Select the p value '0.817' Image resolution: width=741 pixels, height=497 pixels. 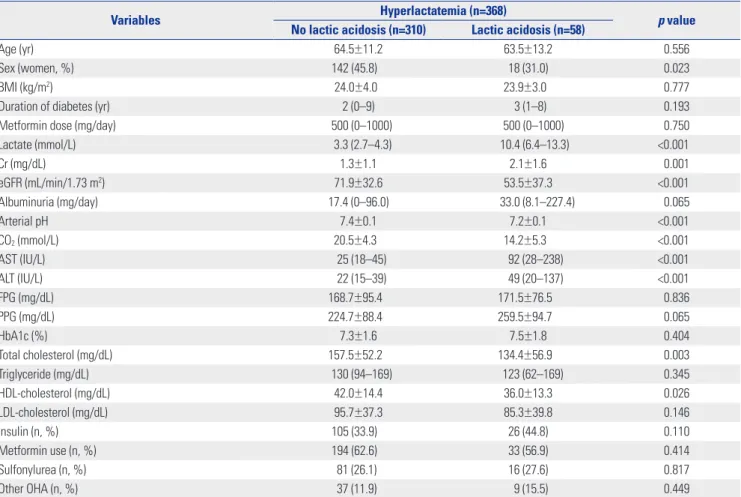coord(676,470)
